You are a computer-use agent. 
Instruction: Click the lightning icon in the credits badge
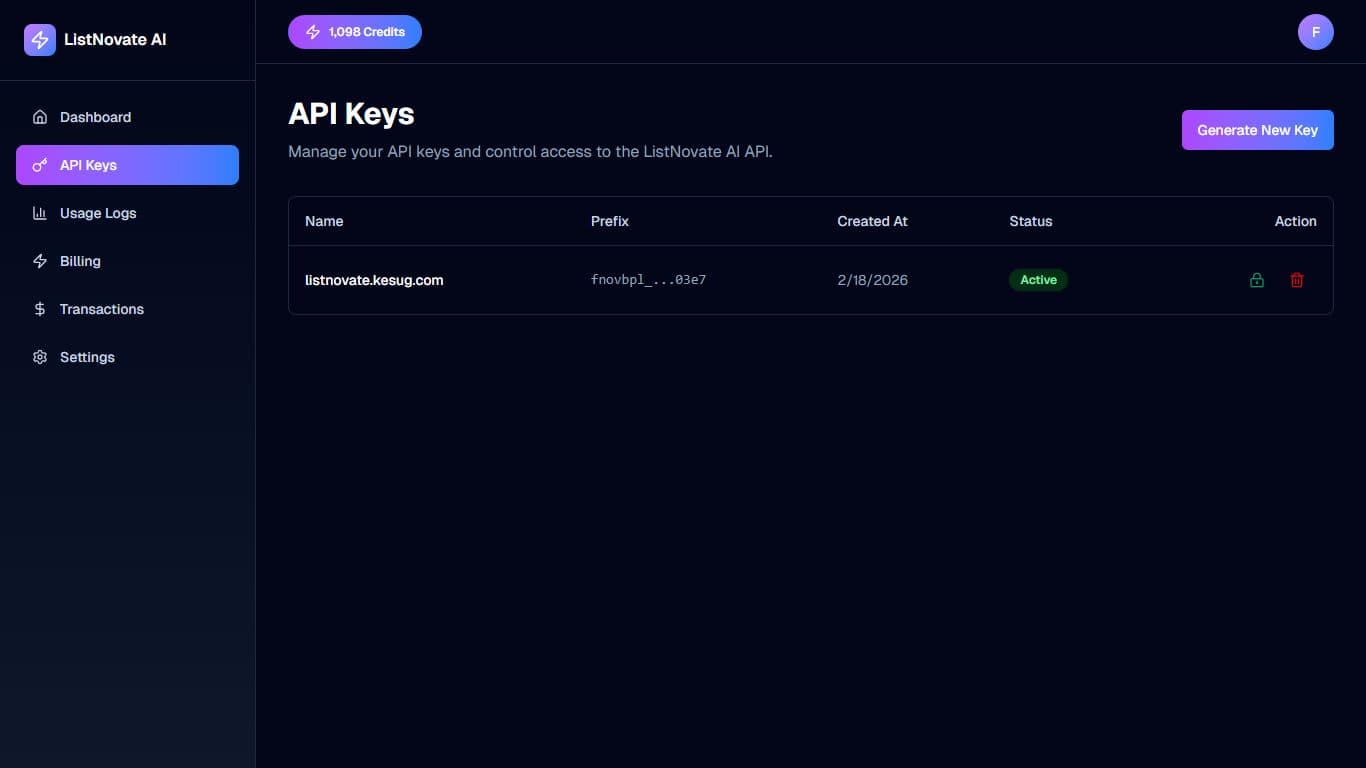click(311, 31)
